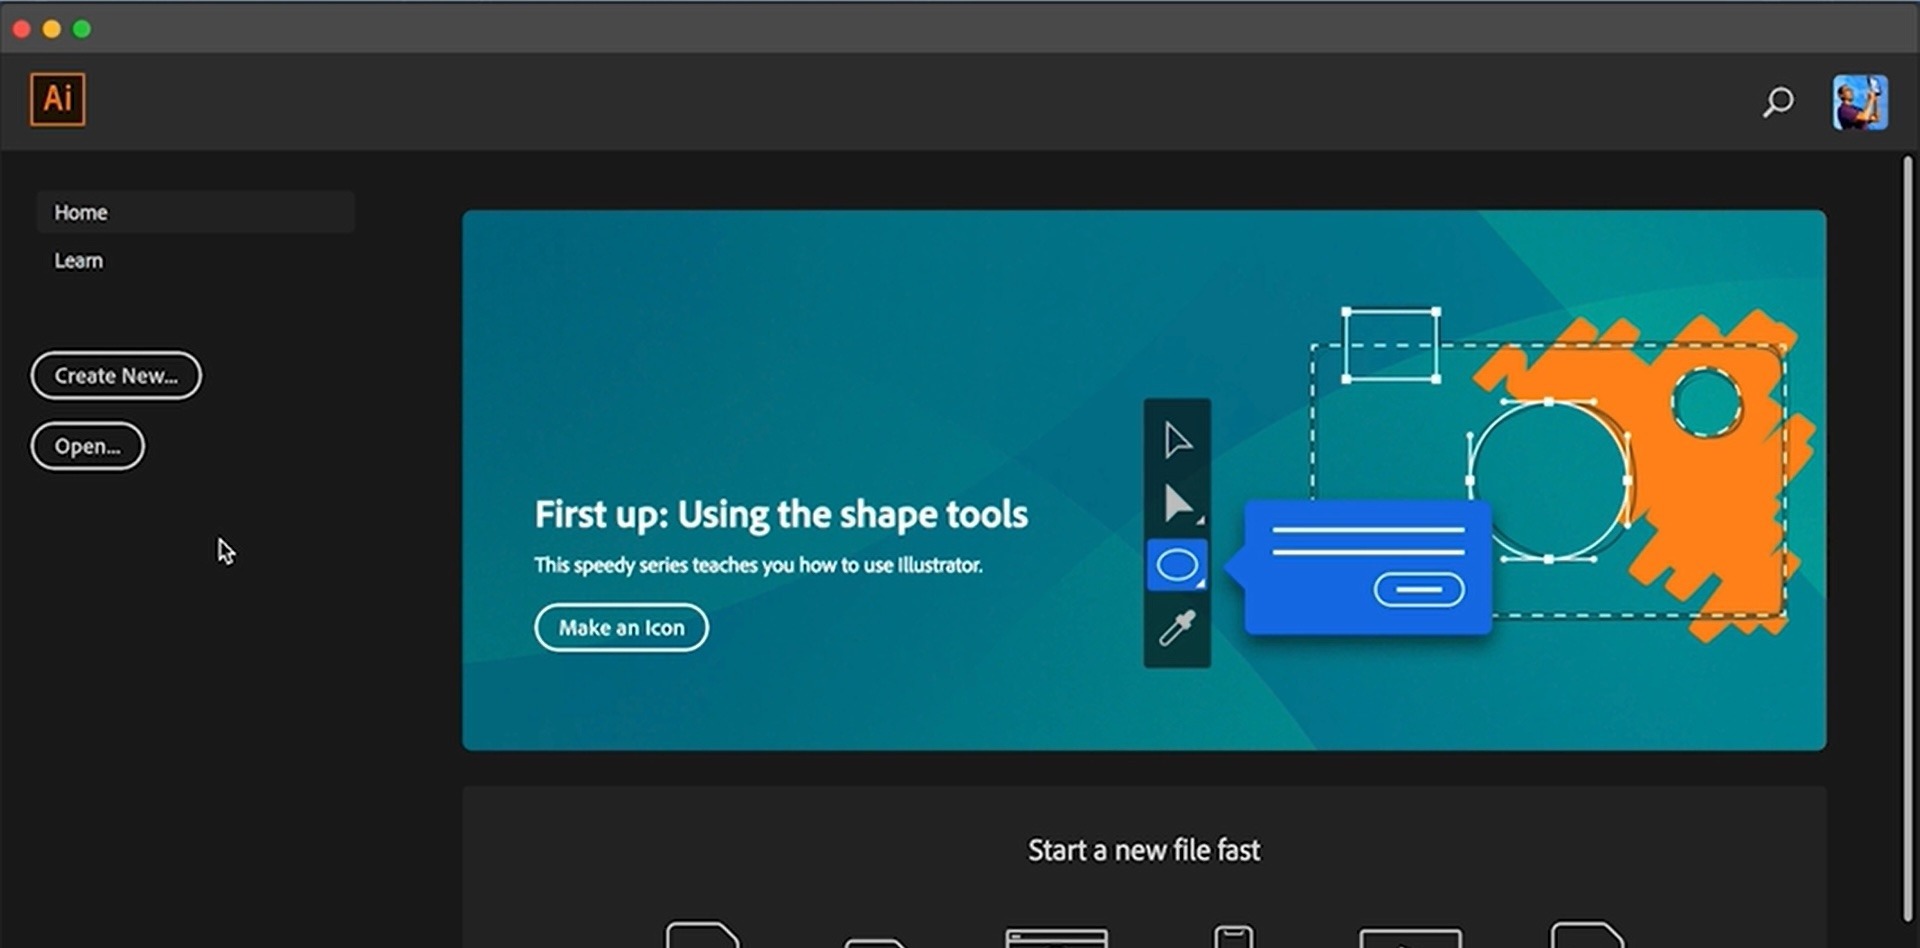Viewport: 1920px width, 948px height.
Task: Choose the video screen preset icon
Action: tap(1409, 937)
